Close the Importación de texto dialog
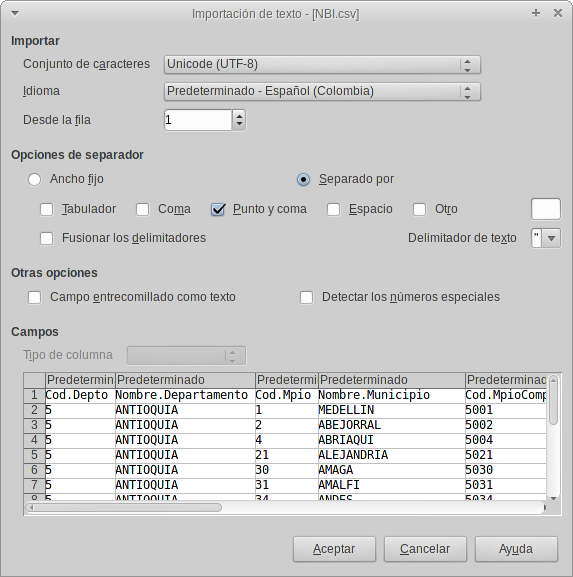 tap(558, 13)
